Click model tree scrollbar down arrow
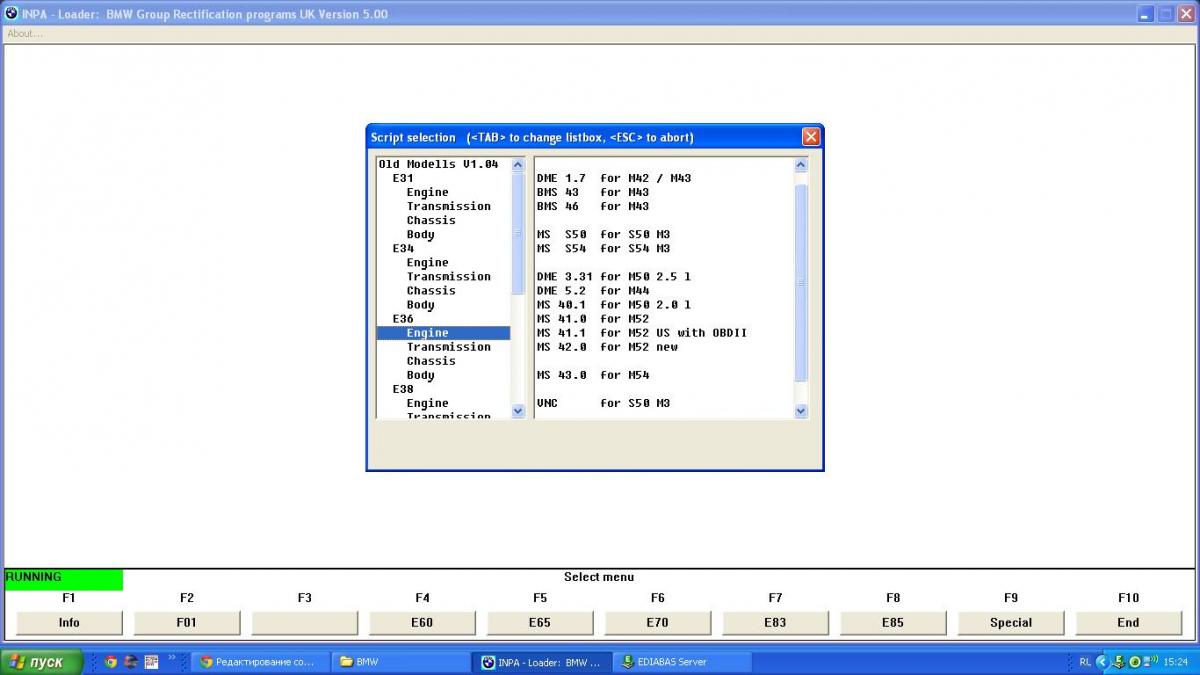 [518, 410]
